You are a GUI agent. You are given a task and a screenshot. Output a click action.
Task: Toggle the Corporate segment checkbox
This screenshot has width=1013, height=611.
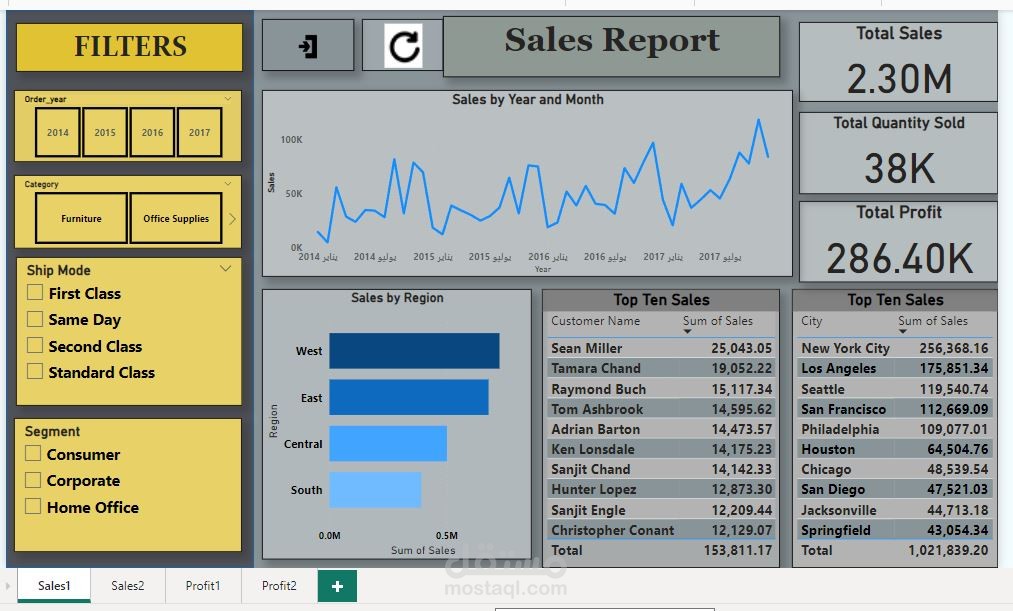coord(33,480)
